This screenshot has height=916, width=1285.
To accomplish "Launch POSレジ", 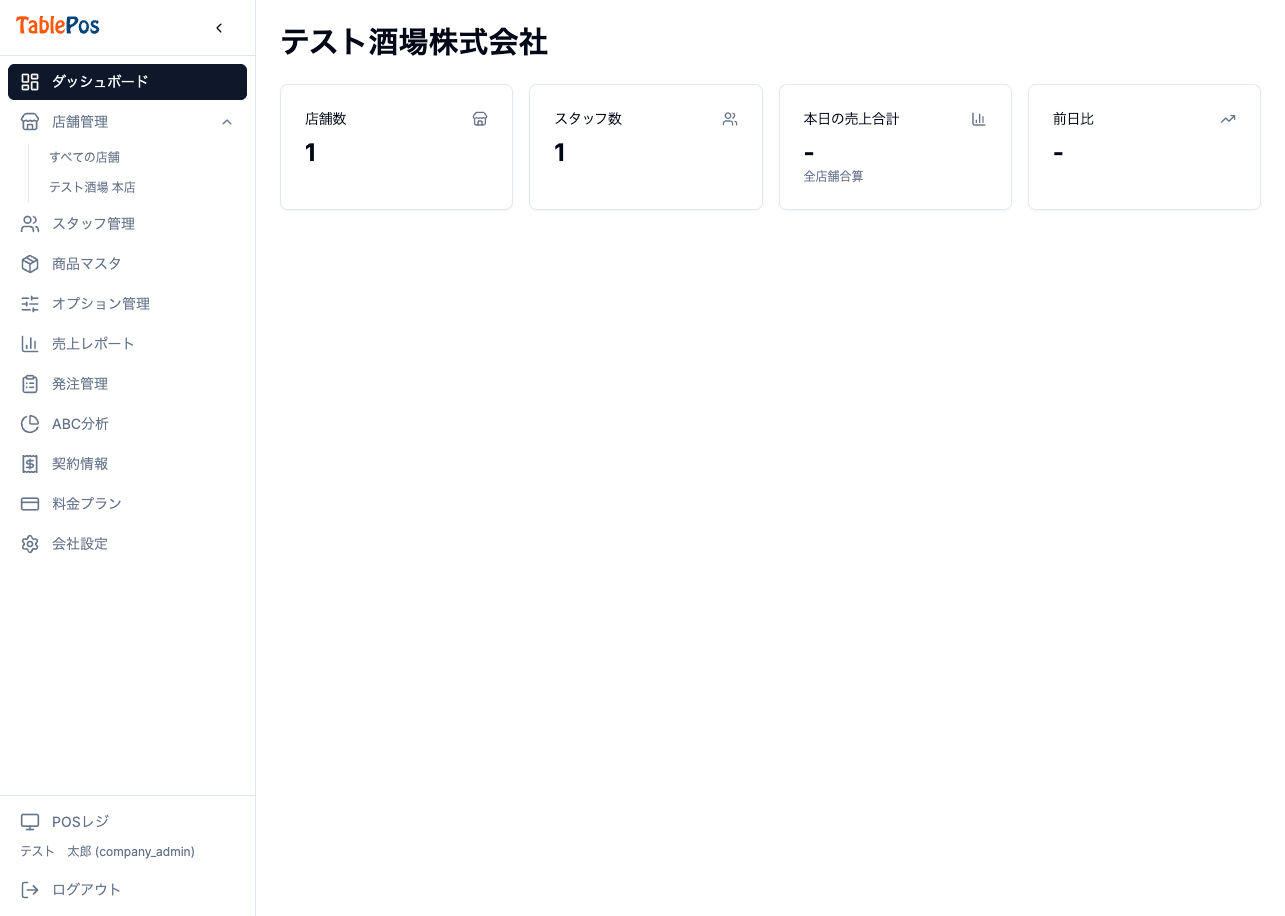I will point(127,822).
